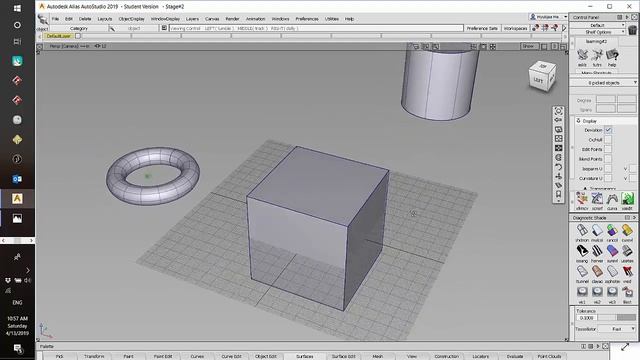Open the Utilities menu

click(x=331, y=19)
